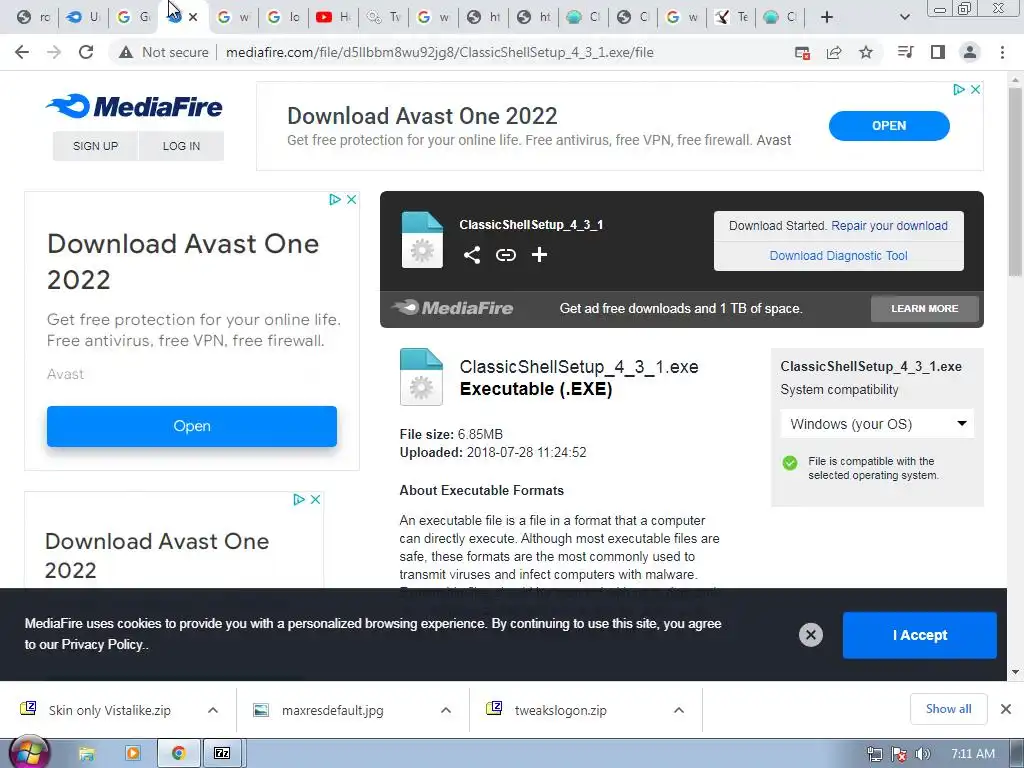
Task: Open the Windows Start menu orb
Action: tap(27, 753)
